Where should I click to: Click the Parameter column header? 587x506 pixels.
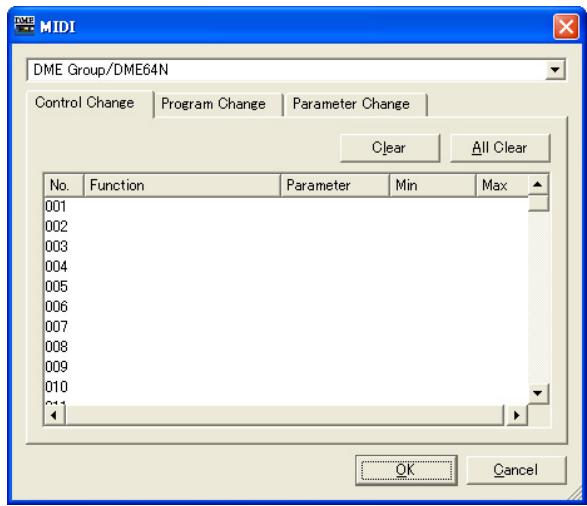[335, 185]
